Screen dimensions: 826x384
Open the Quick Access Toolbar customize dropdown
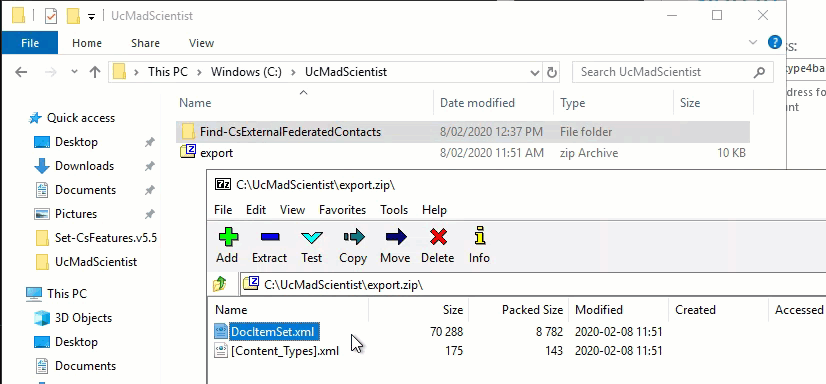point(91,17)
